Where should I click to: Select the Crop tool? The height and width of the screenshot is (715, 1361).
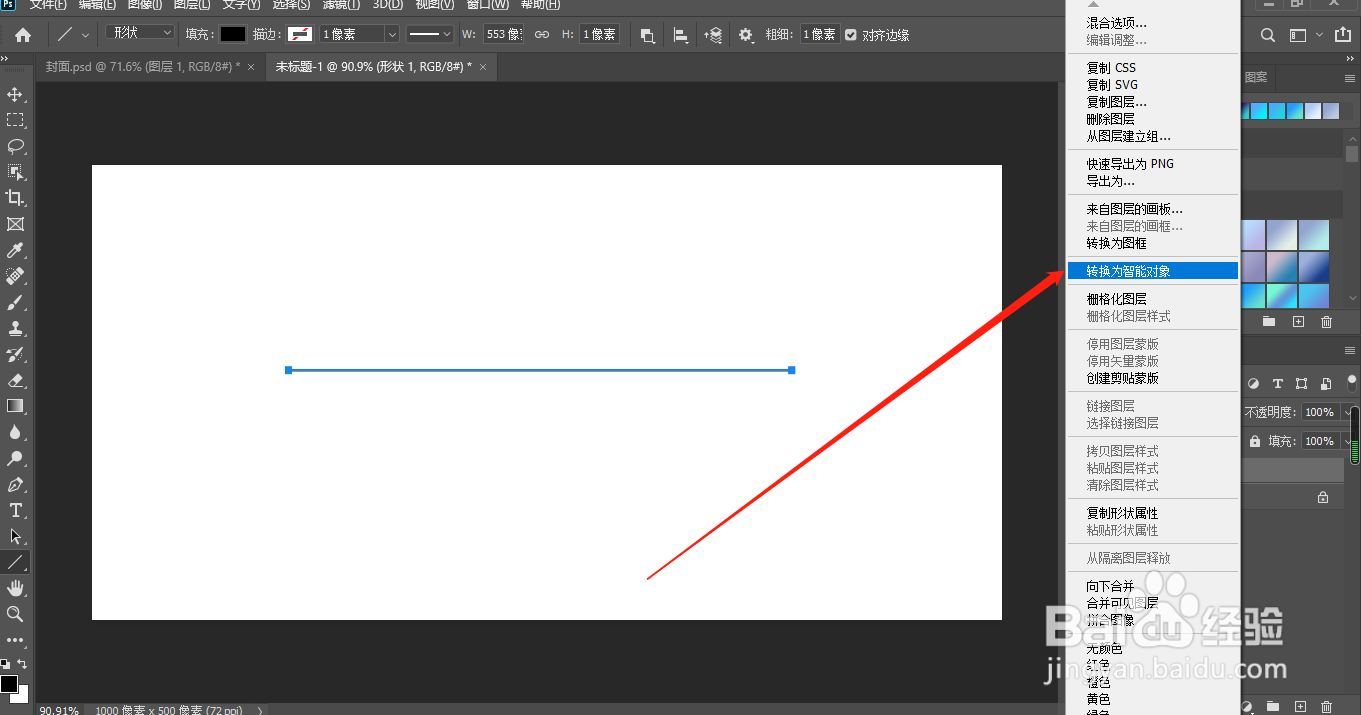pyautogui.click(x=15, y=198)
